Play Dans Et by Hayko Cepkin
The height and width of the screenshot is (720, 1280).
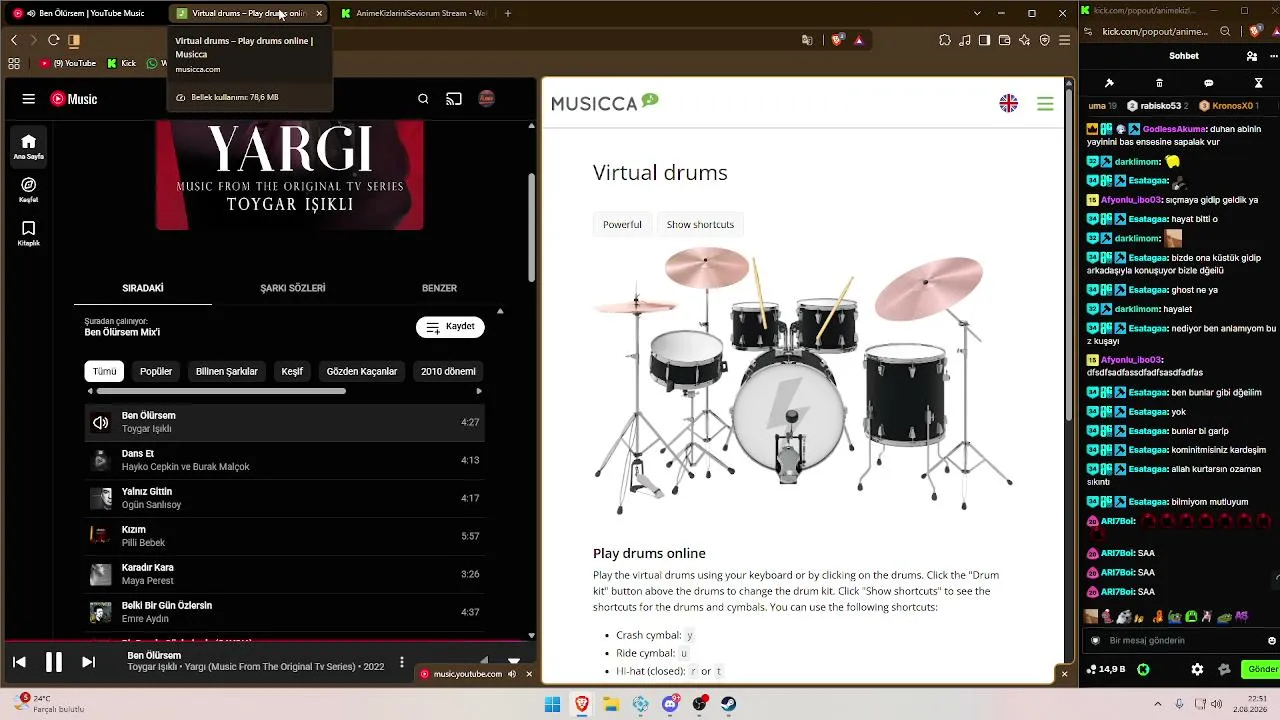click(285, 460)
